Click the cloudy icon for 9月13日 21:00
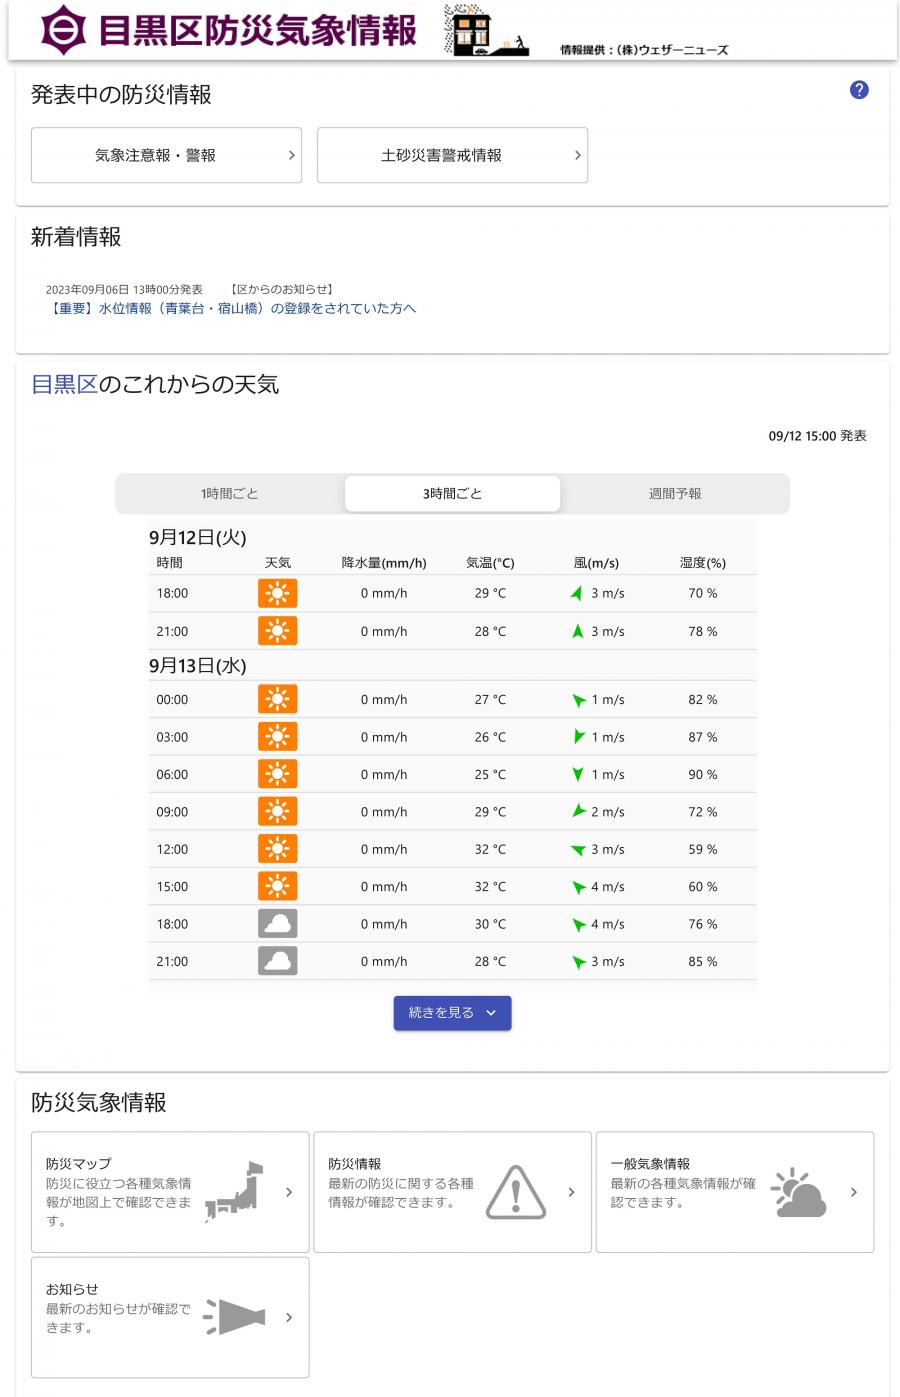This screenshot has width=900, height=1397. pyautogui.click(x=278, y=962)
